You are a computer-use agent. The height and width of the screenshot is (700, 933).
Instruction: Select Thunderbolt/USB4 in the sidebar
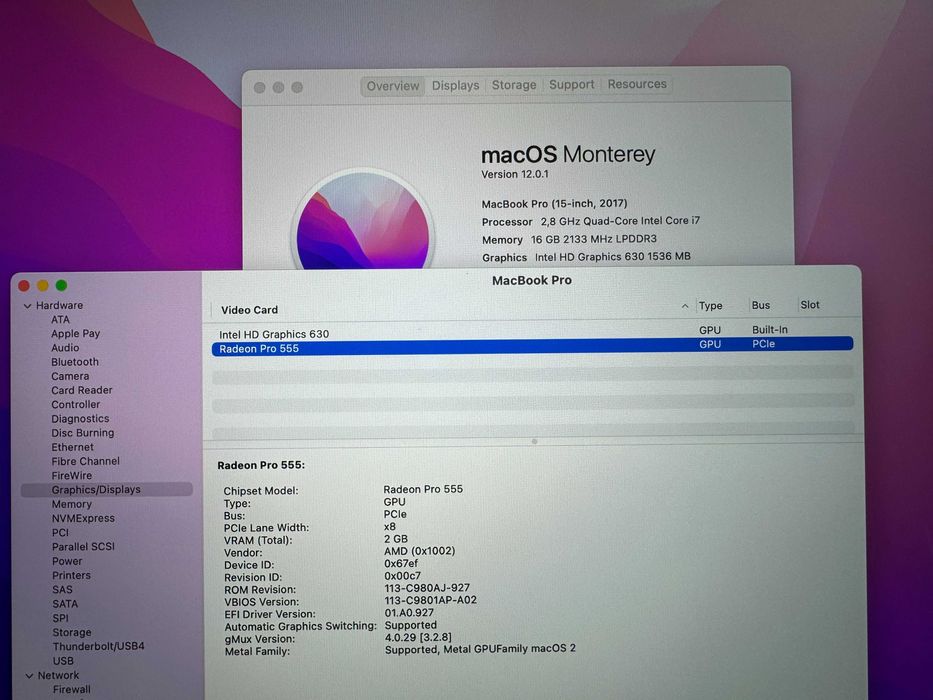point(99,646)
